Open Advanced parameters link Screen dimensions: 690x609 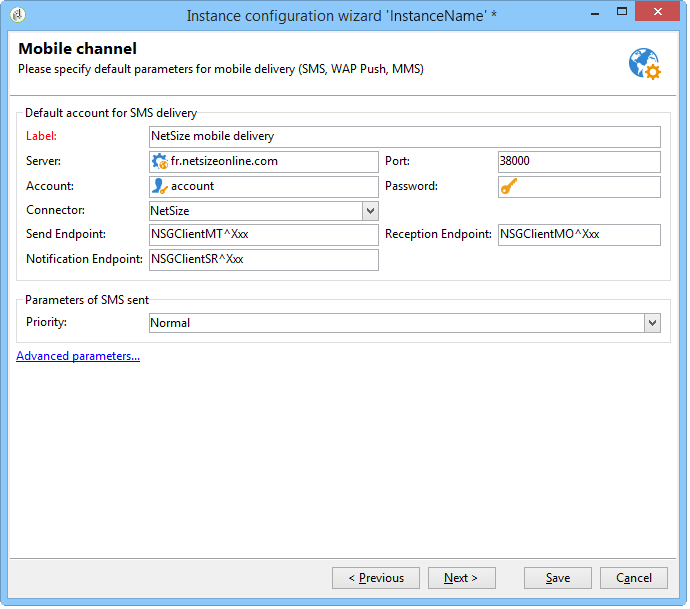click(78, 356)
